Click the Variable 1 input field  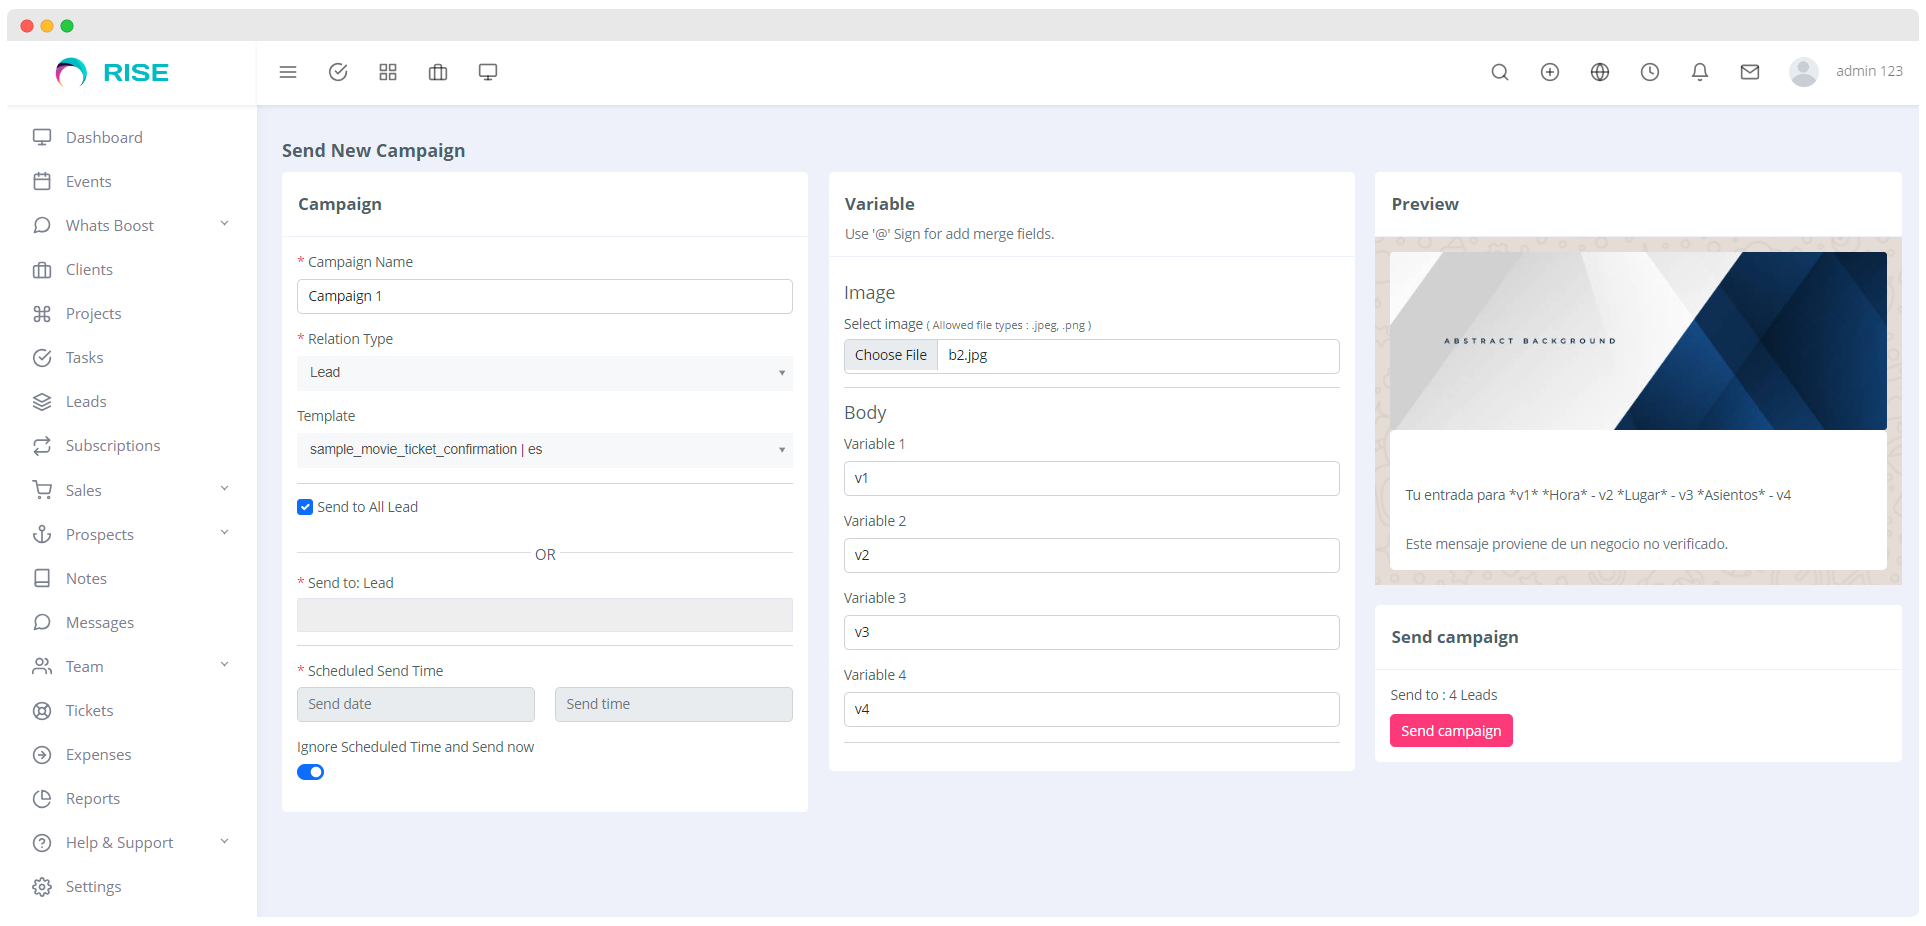(1092, 478)
